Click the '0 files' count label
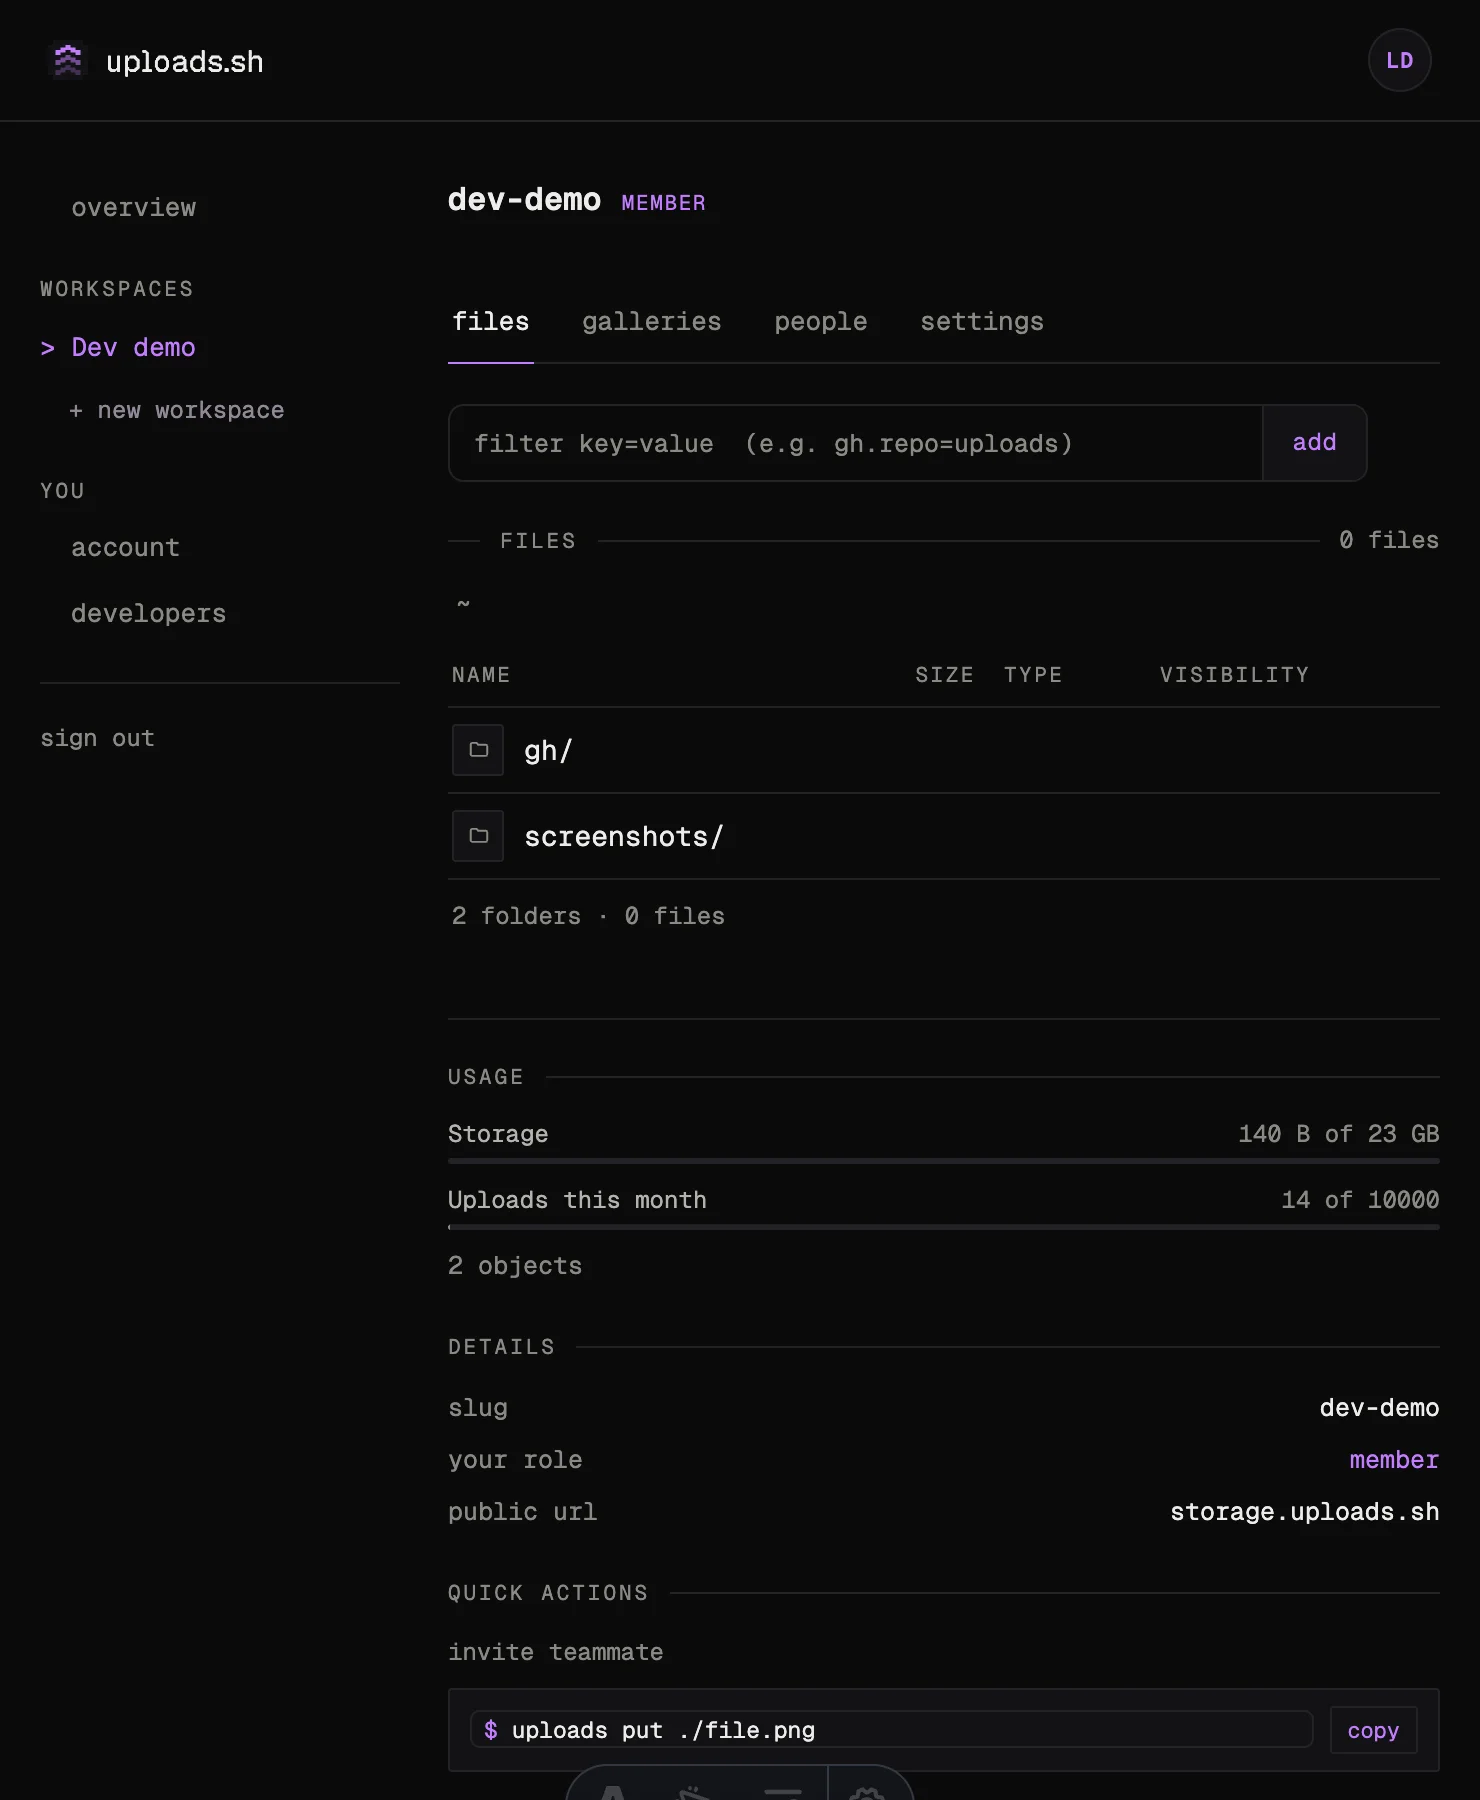The height and width of the screenshot is (1800, 1480). point(1389,540)
